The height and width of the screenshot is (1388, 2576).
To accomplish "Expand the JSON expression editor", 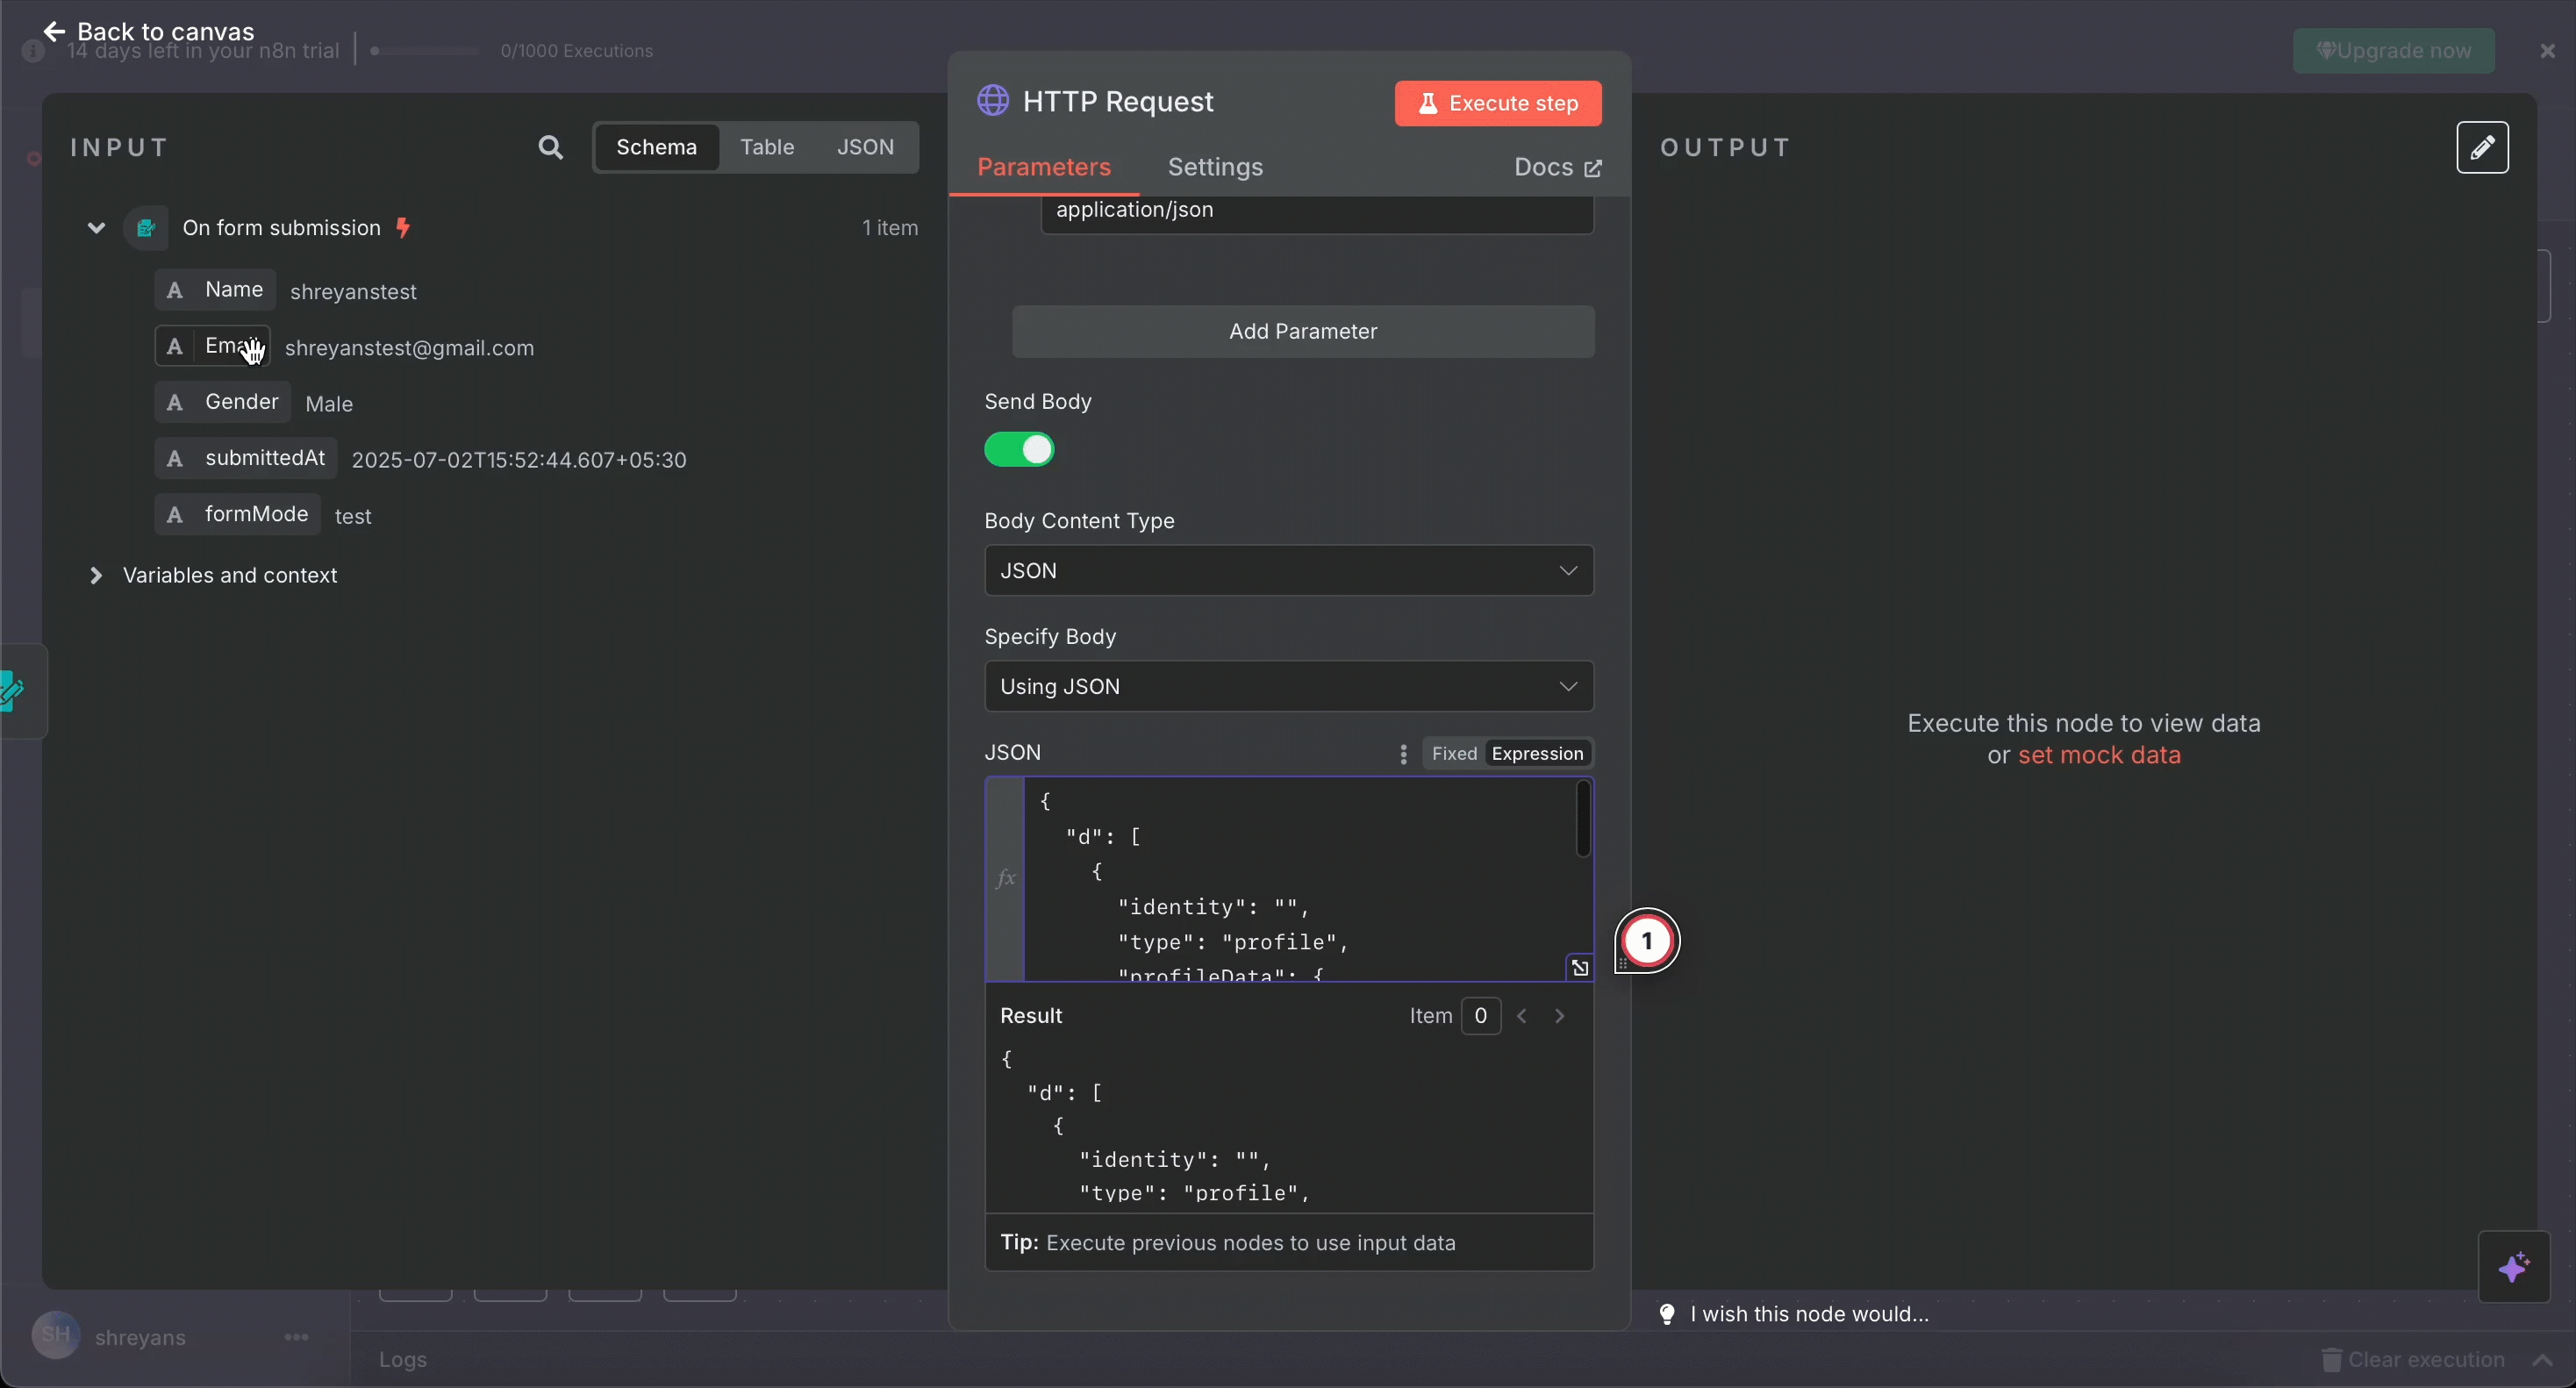I will 1579,967.
